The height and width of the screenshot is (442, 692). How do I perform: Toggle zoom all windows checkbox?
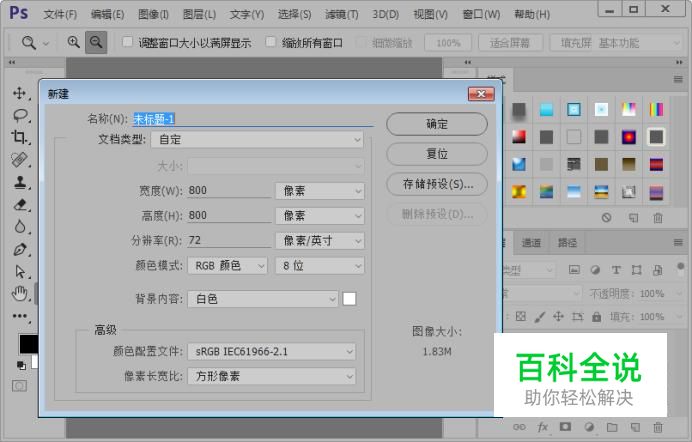[x=271, y=42]
